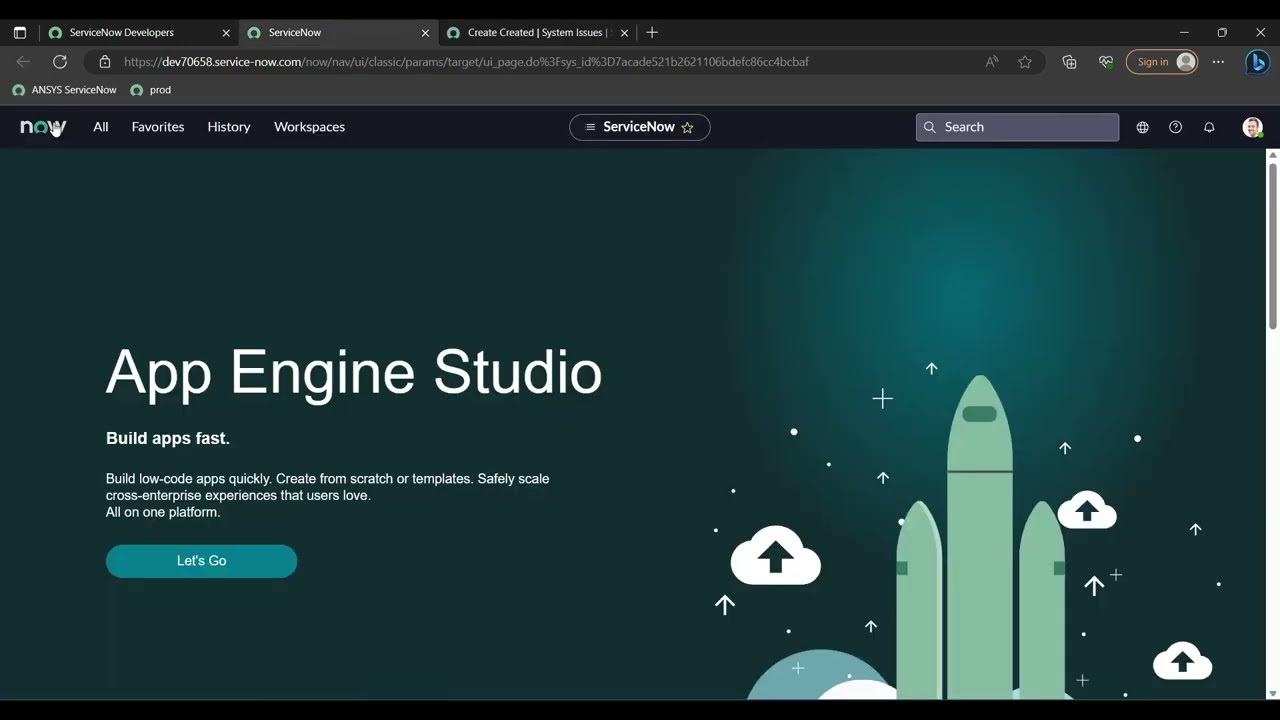Image resolution: width=1280 pixels, height=720 pixels.
Task: Open a new browser tab
Action: [x=652, y=32]
